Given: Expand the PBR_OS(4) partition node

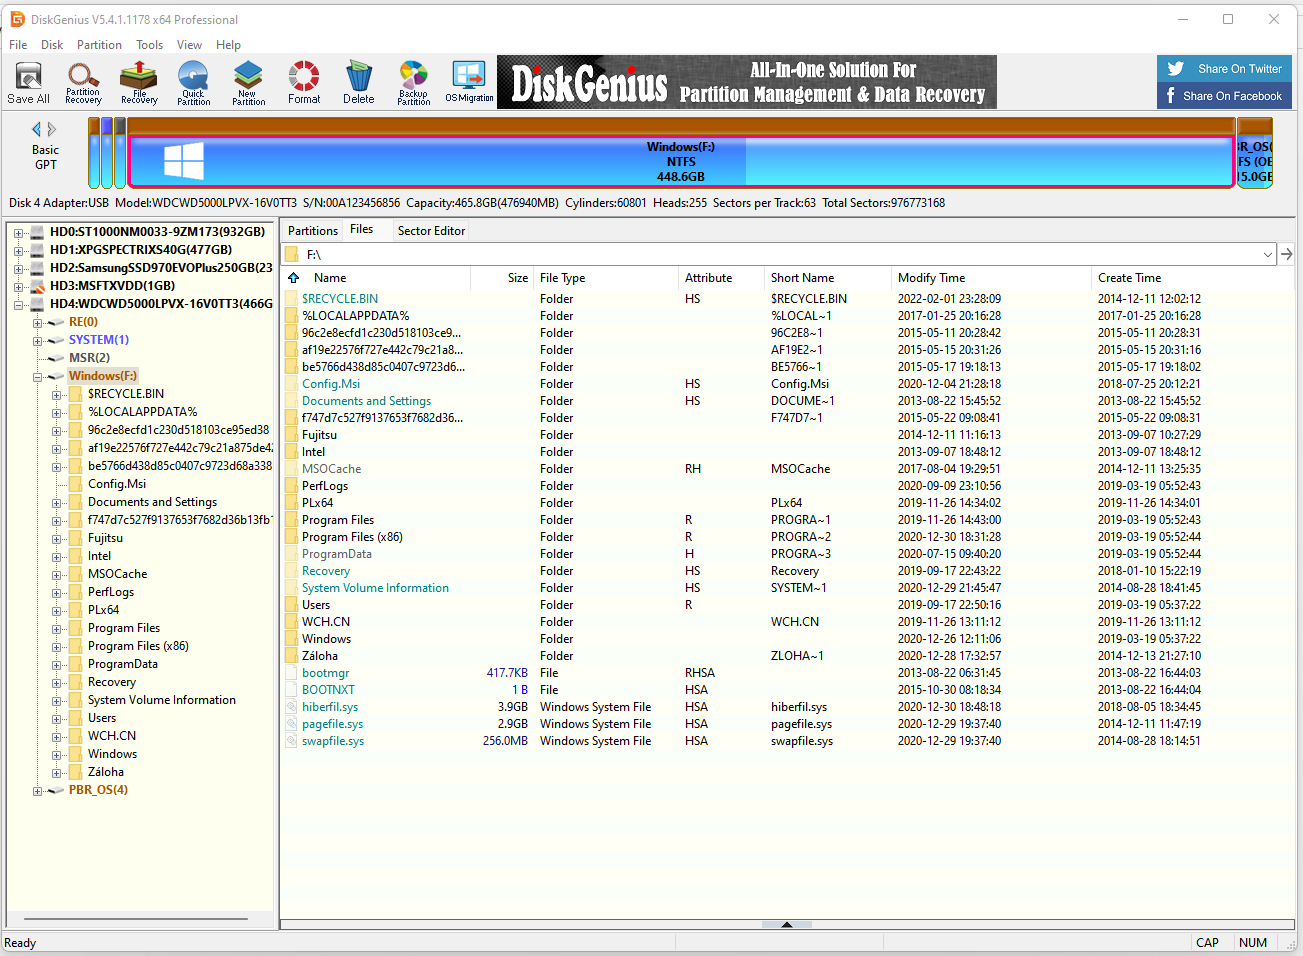Looking at the screenshot, I should tap(38, 791).
